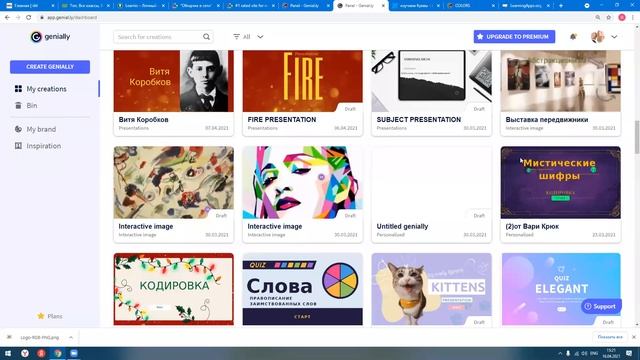Open the Chrome profile icon
Viewport: 640px width, 360px height.
click(x=622, y=18)
